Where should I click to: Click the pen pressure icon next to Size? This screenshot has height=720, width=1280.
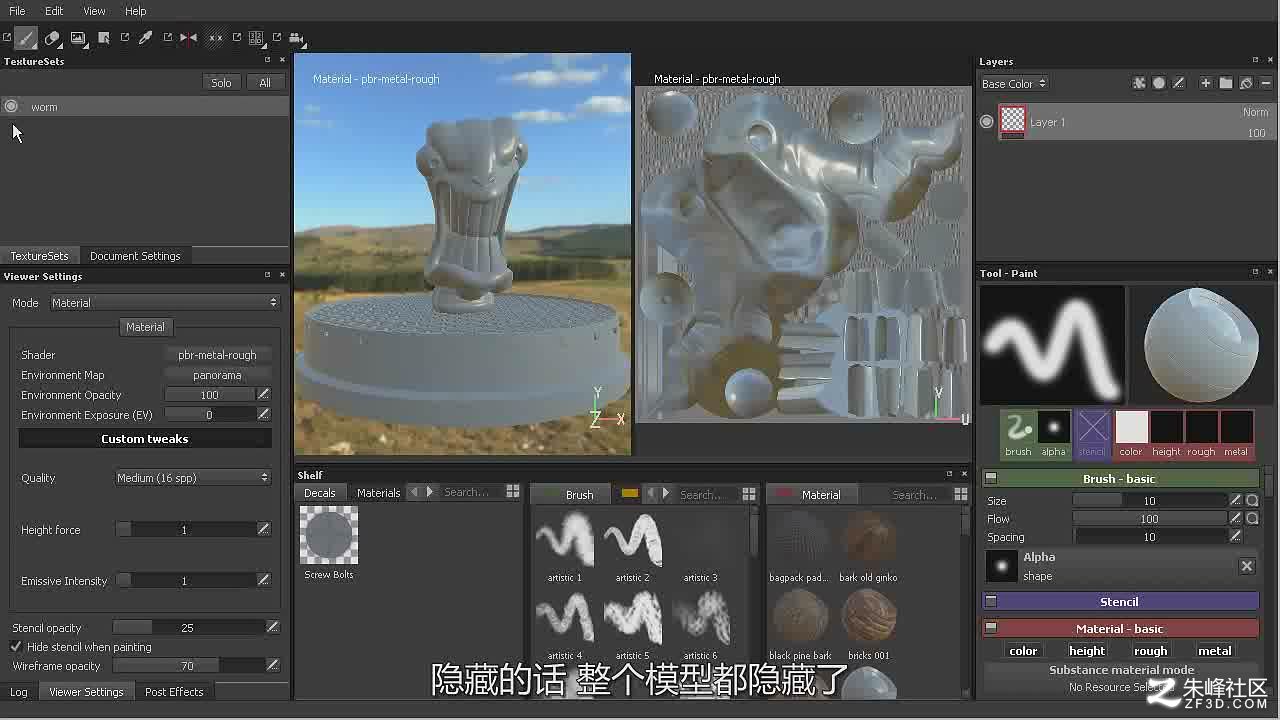point(1236,500)
